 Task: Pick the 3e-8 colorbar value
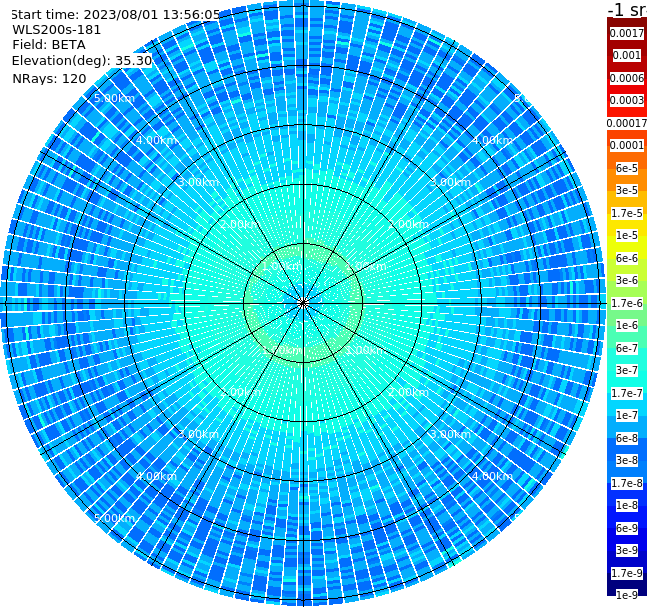pos(627,460)
